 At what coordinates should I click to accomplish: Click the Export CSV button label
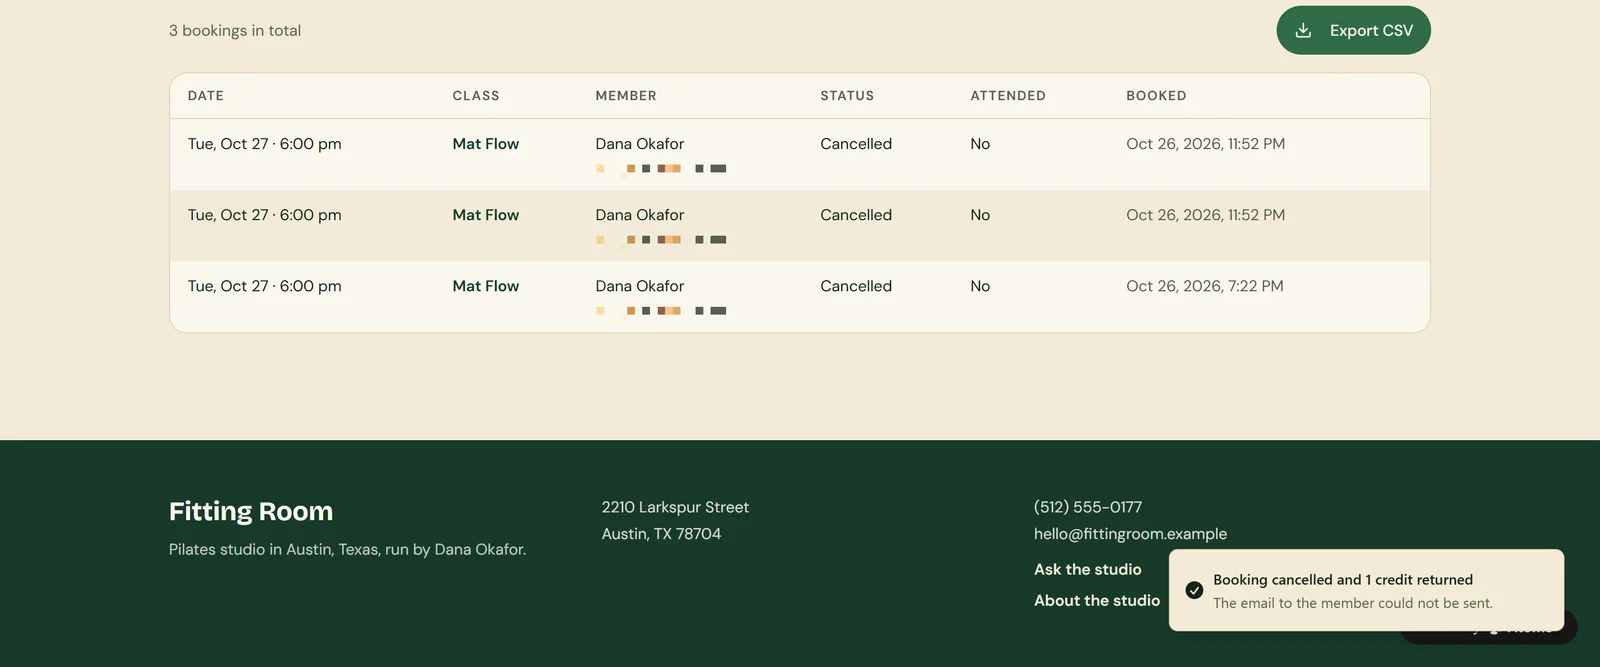pos(1371,30)
